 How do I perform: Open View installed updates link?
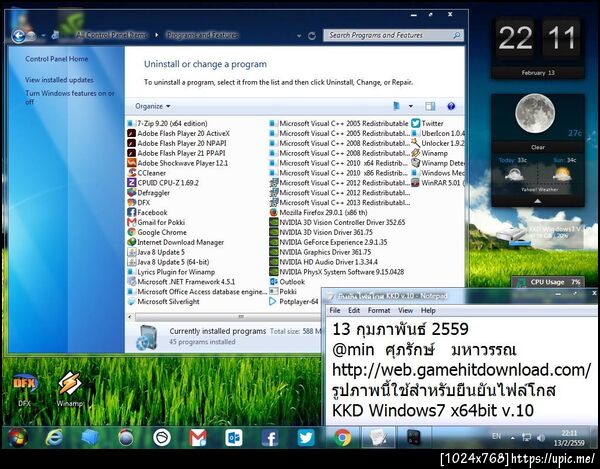tap(59, 80)
